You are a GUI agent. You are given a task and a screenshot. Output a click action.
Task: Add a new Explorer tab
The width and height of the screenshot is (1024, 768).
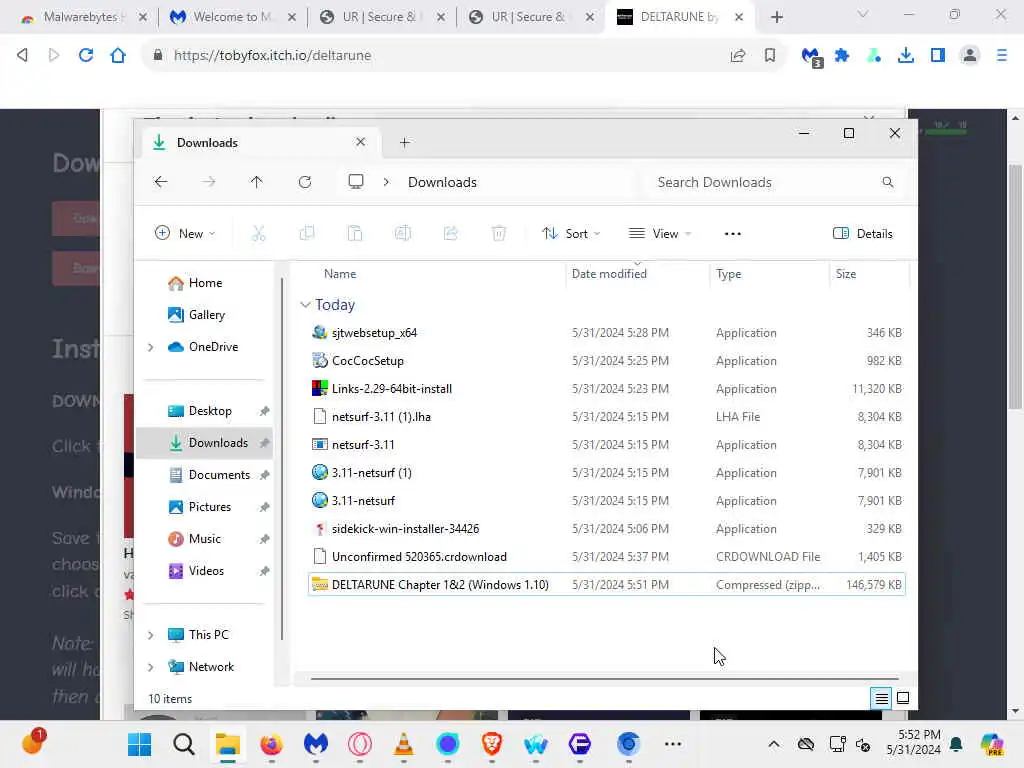coord(404,143)
